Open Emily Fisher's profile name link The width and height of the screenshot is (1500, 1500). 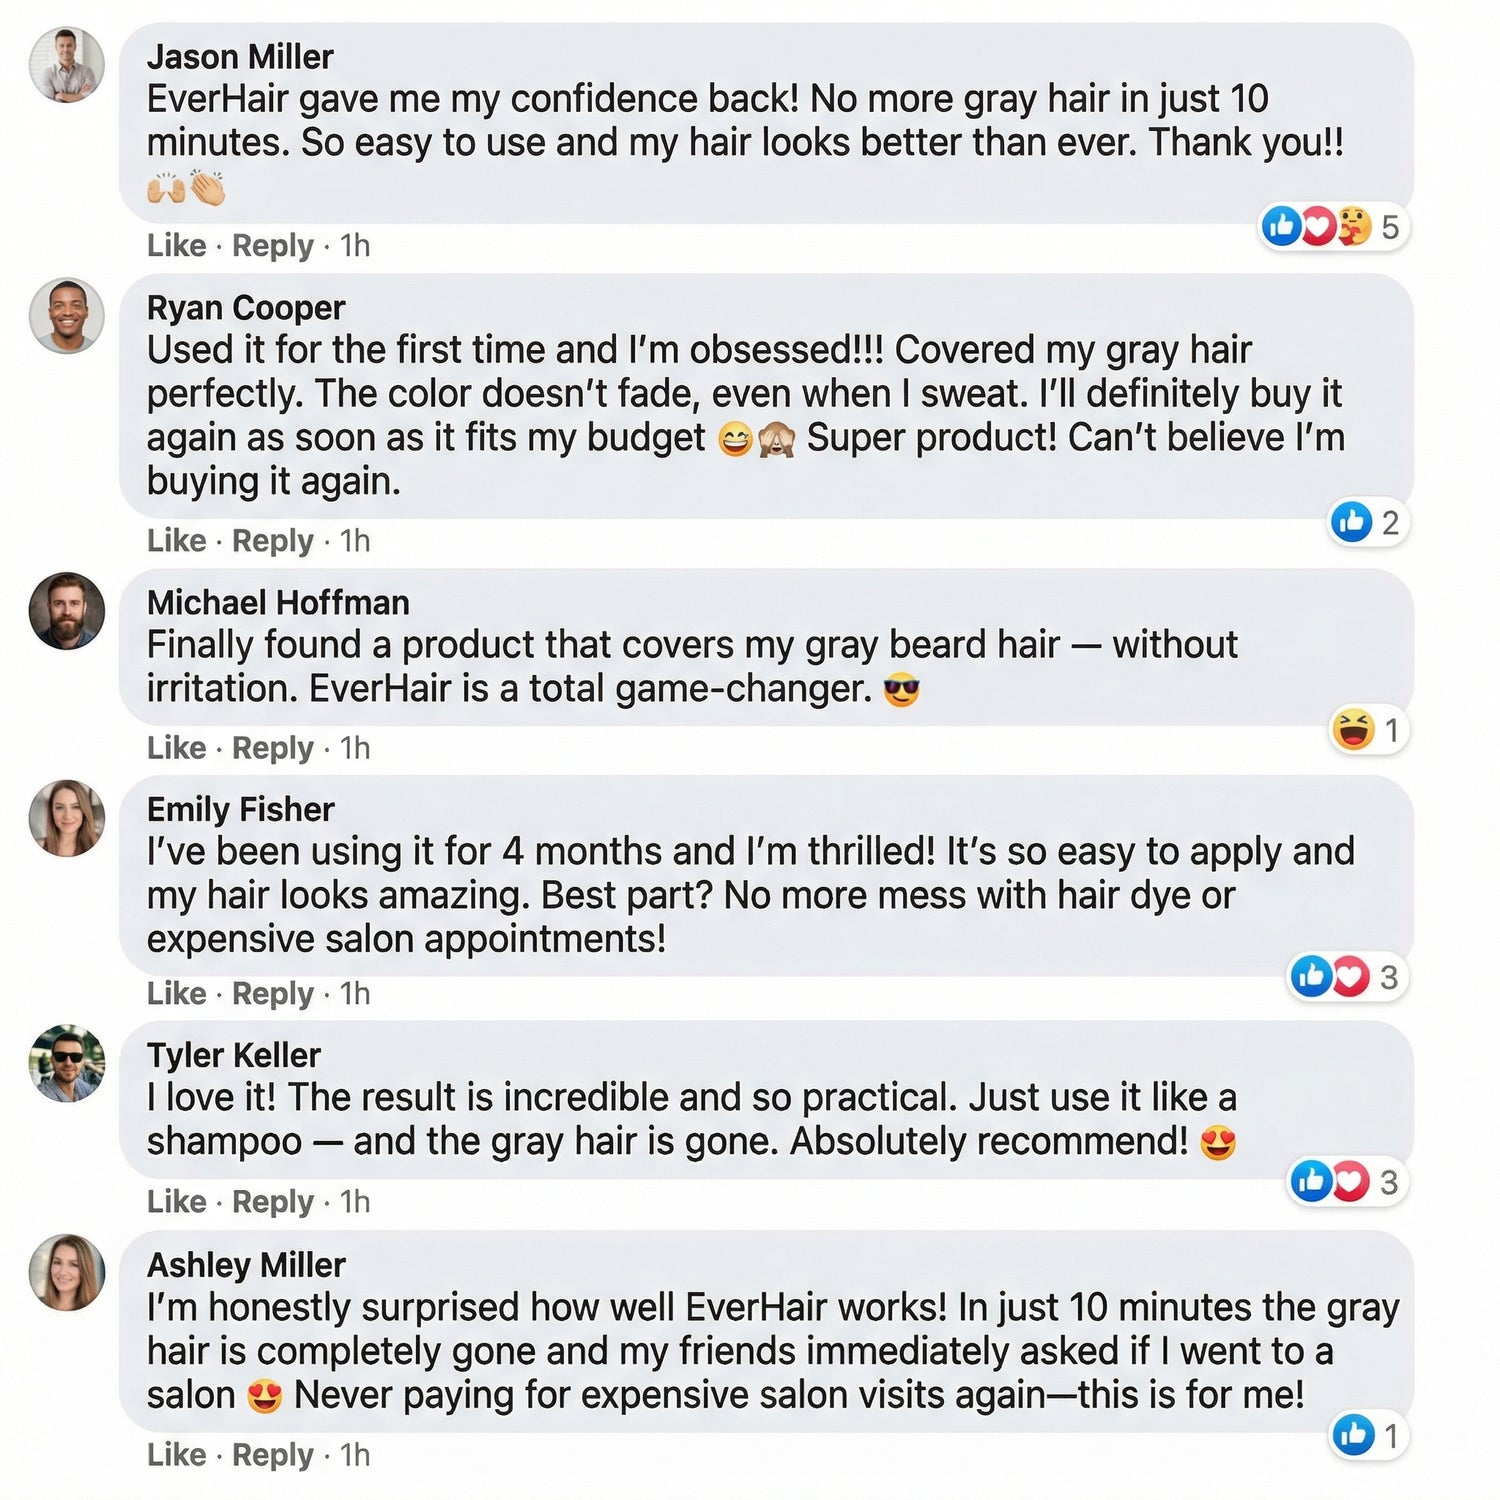tap(240, 809)
